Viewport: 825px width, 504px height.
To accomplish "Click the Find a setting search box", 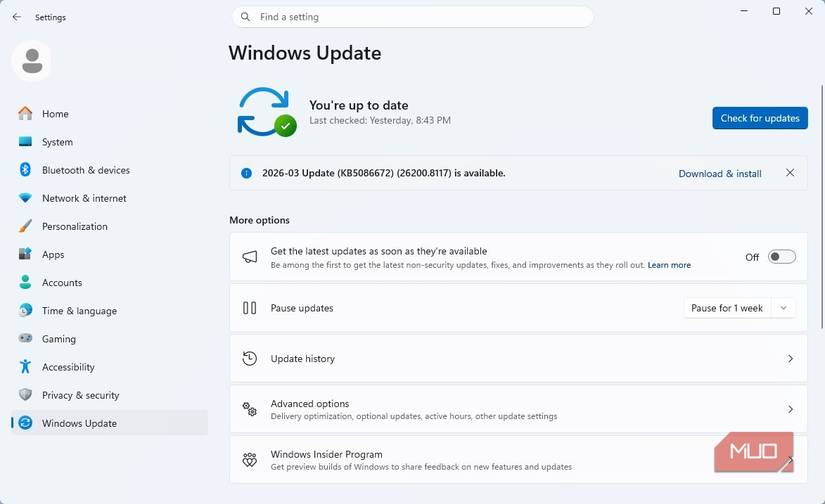I will coord(413,17).
